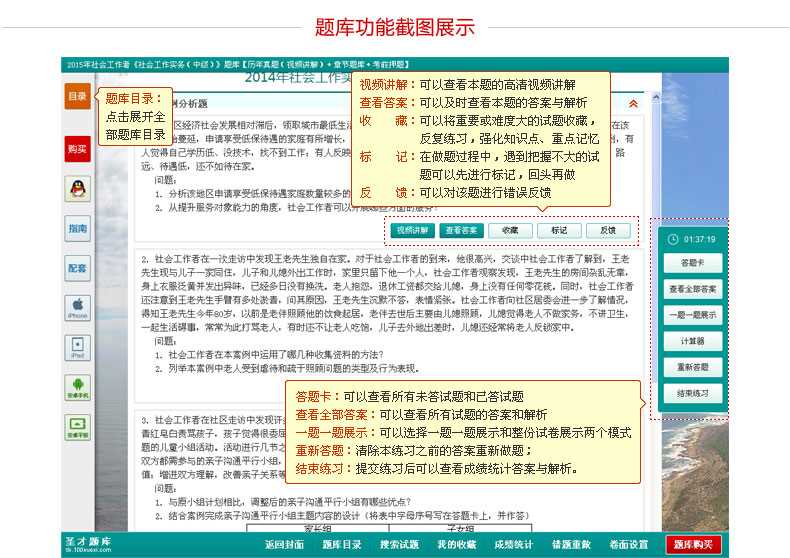Click the red 购买 sidebar icon
The height and width of the screenshot is (558, 790).
(x=77, y=149)
